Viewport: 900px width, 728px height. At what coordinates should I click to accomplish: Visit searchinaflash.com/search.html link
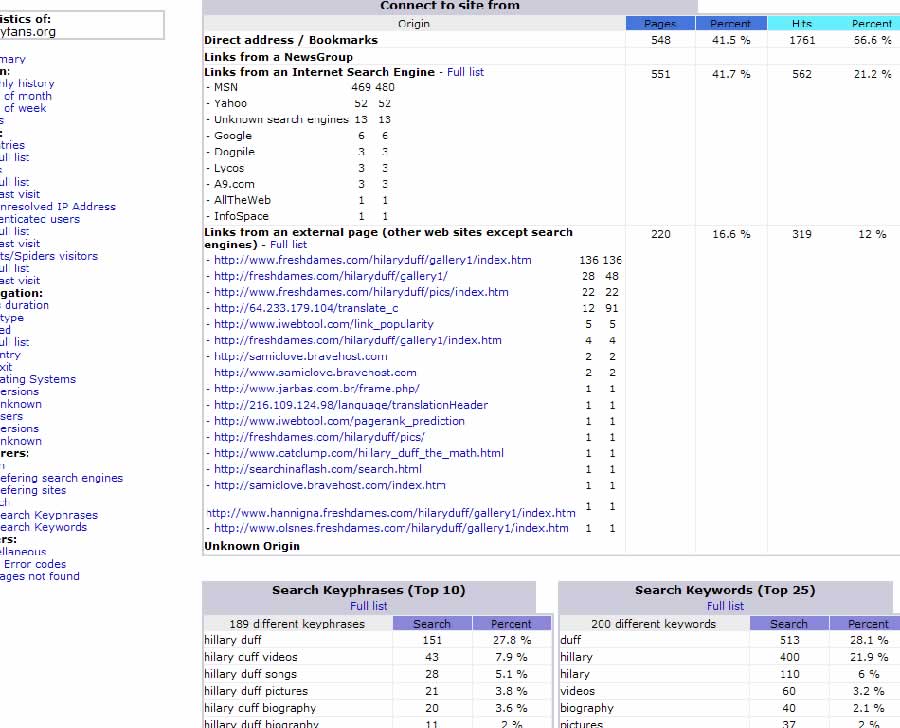[x=318, y=469]
